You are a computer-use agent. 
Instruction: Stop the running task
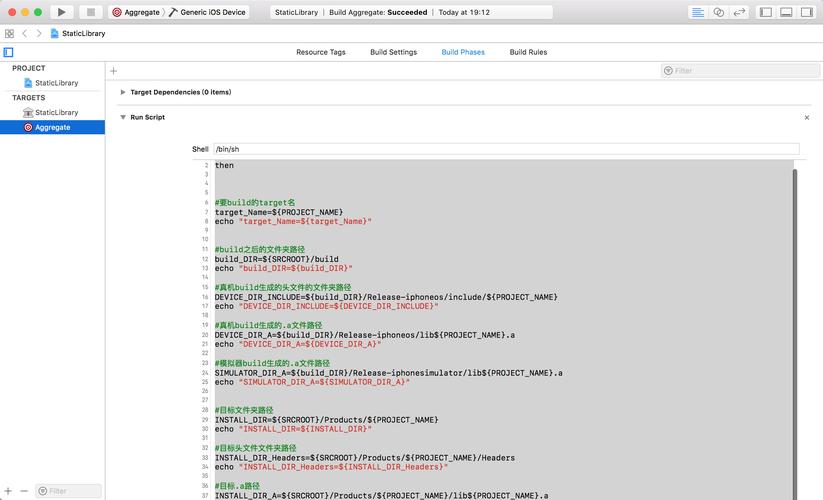91,12
